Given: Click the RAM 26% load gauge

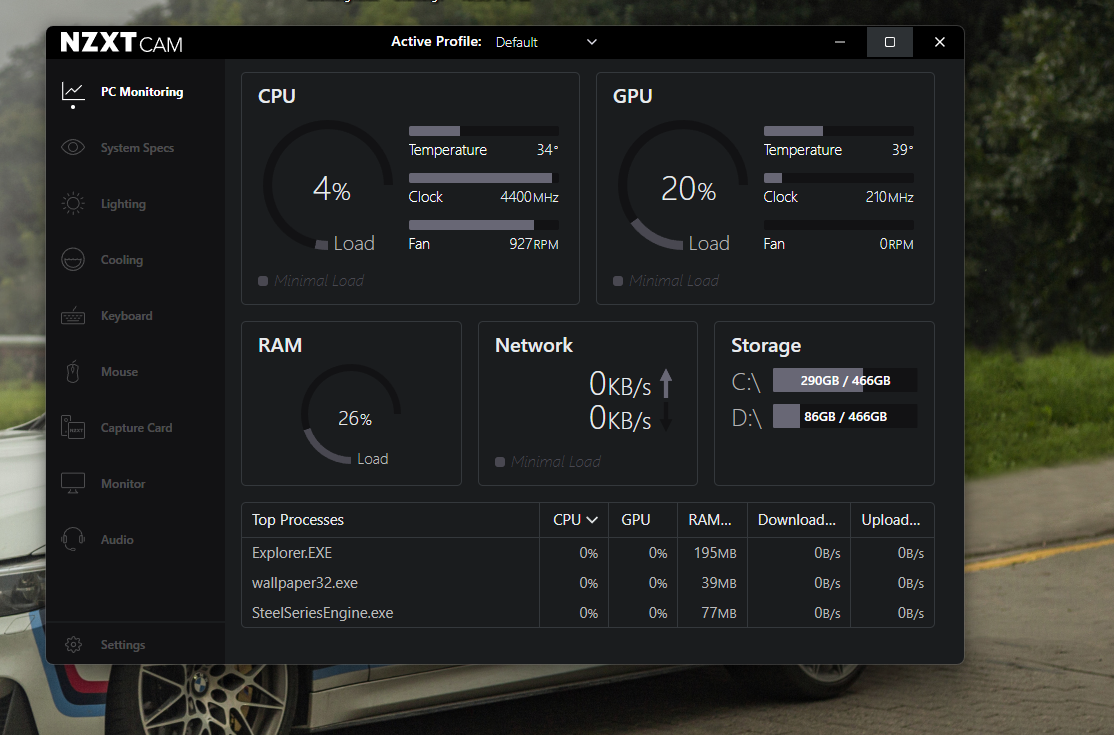Looking at the screenshot, I should tap(351, 415).
